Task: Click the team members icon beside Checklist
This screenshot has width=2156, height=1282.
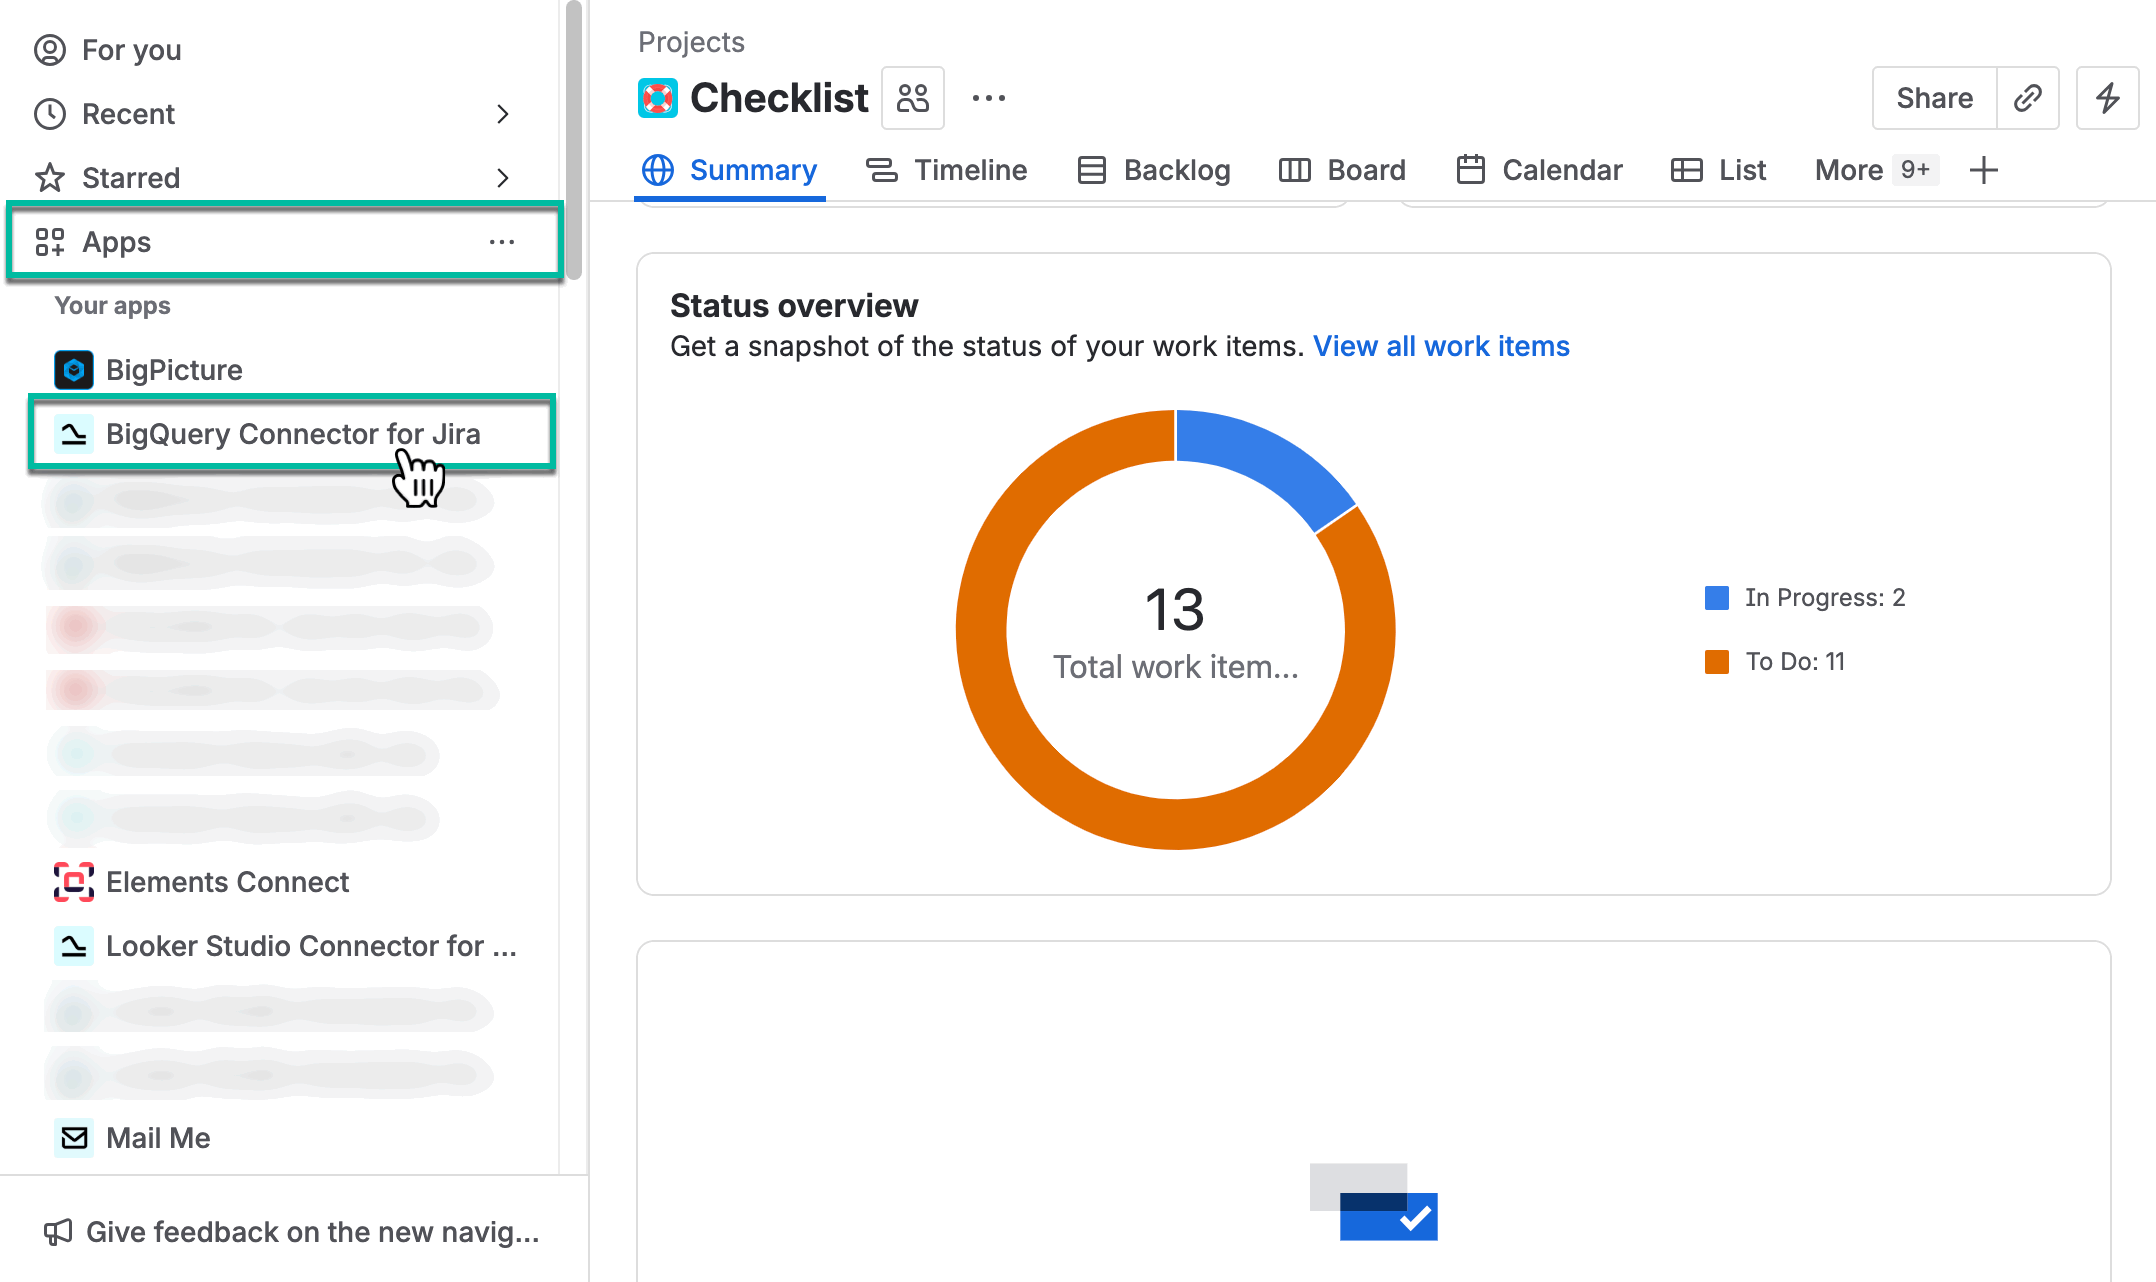Action: (x=912, y=98)
